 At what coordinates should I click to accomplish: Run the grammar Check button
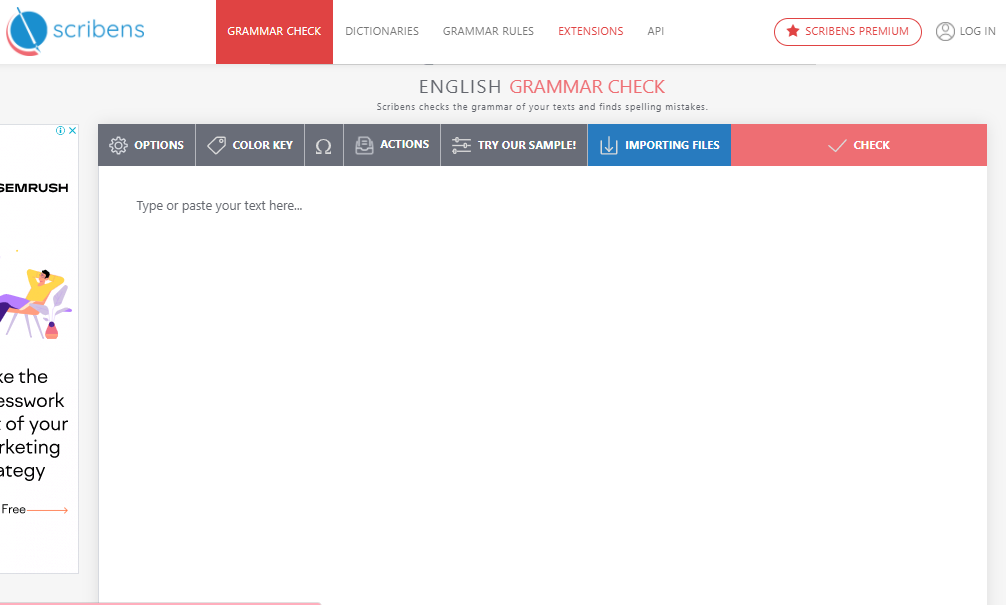click(x=858, y=145)
